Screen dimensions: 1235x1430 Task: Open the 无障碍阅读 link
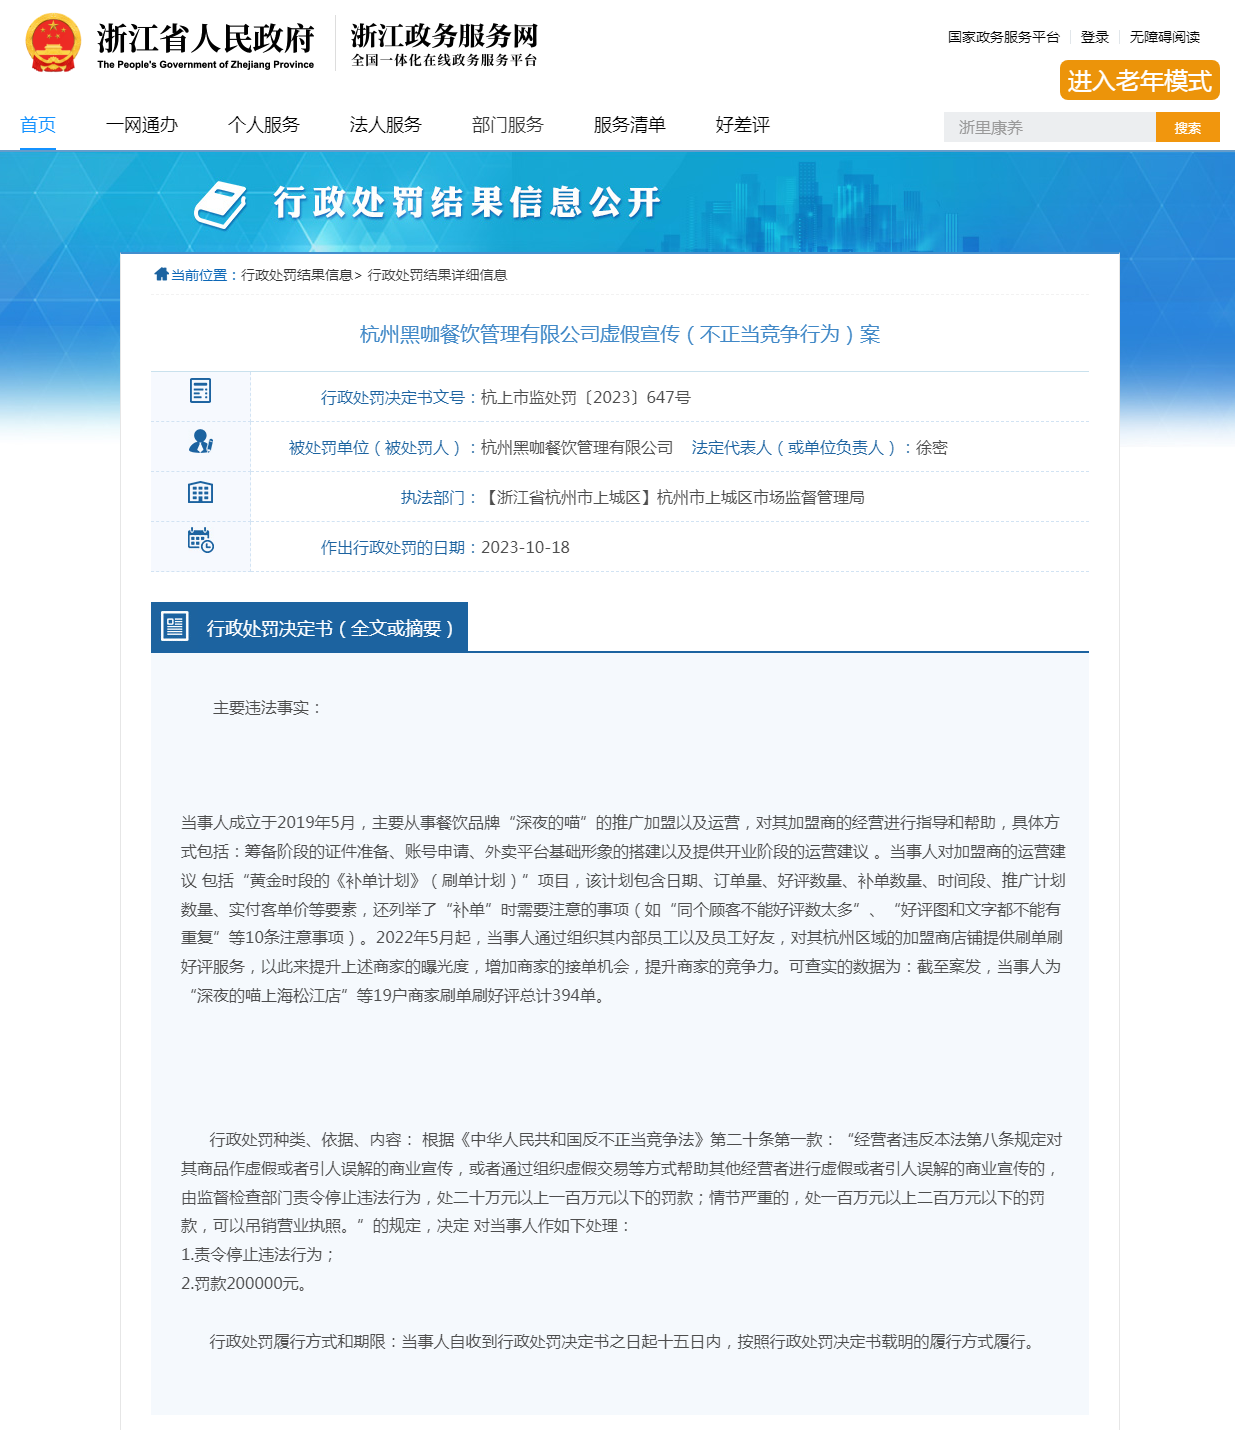click(x=1165, y=37)
